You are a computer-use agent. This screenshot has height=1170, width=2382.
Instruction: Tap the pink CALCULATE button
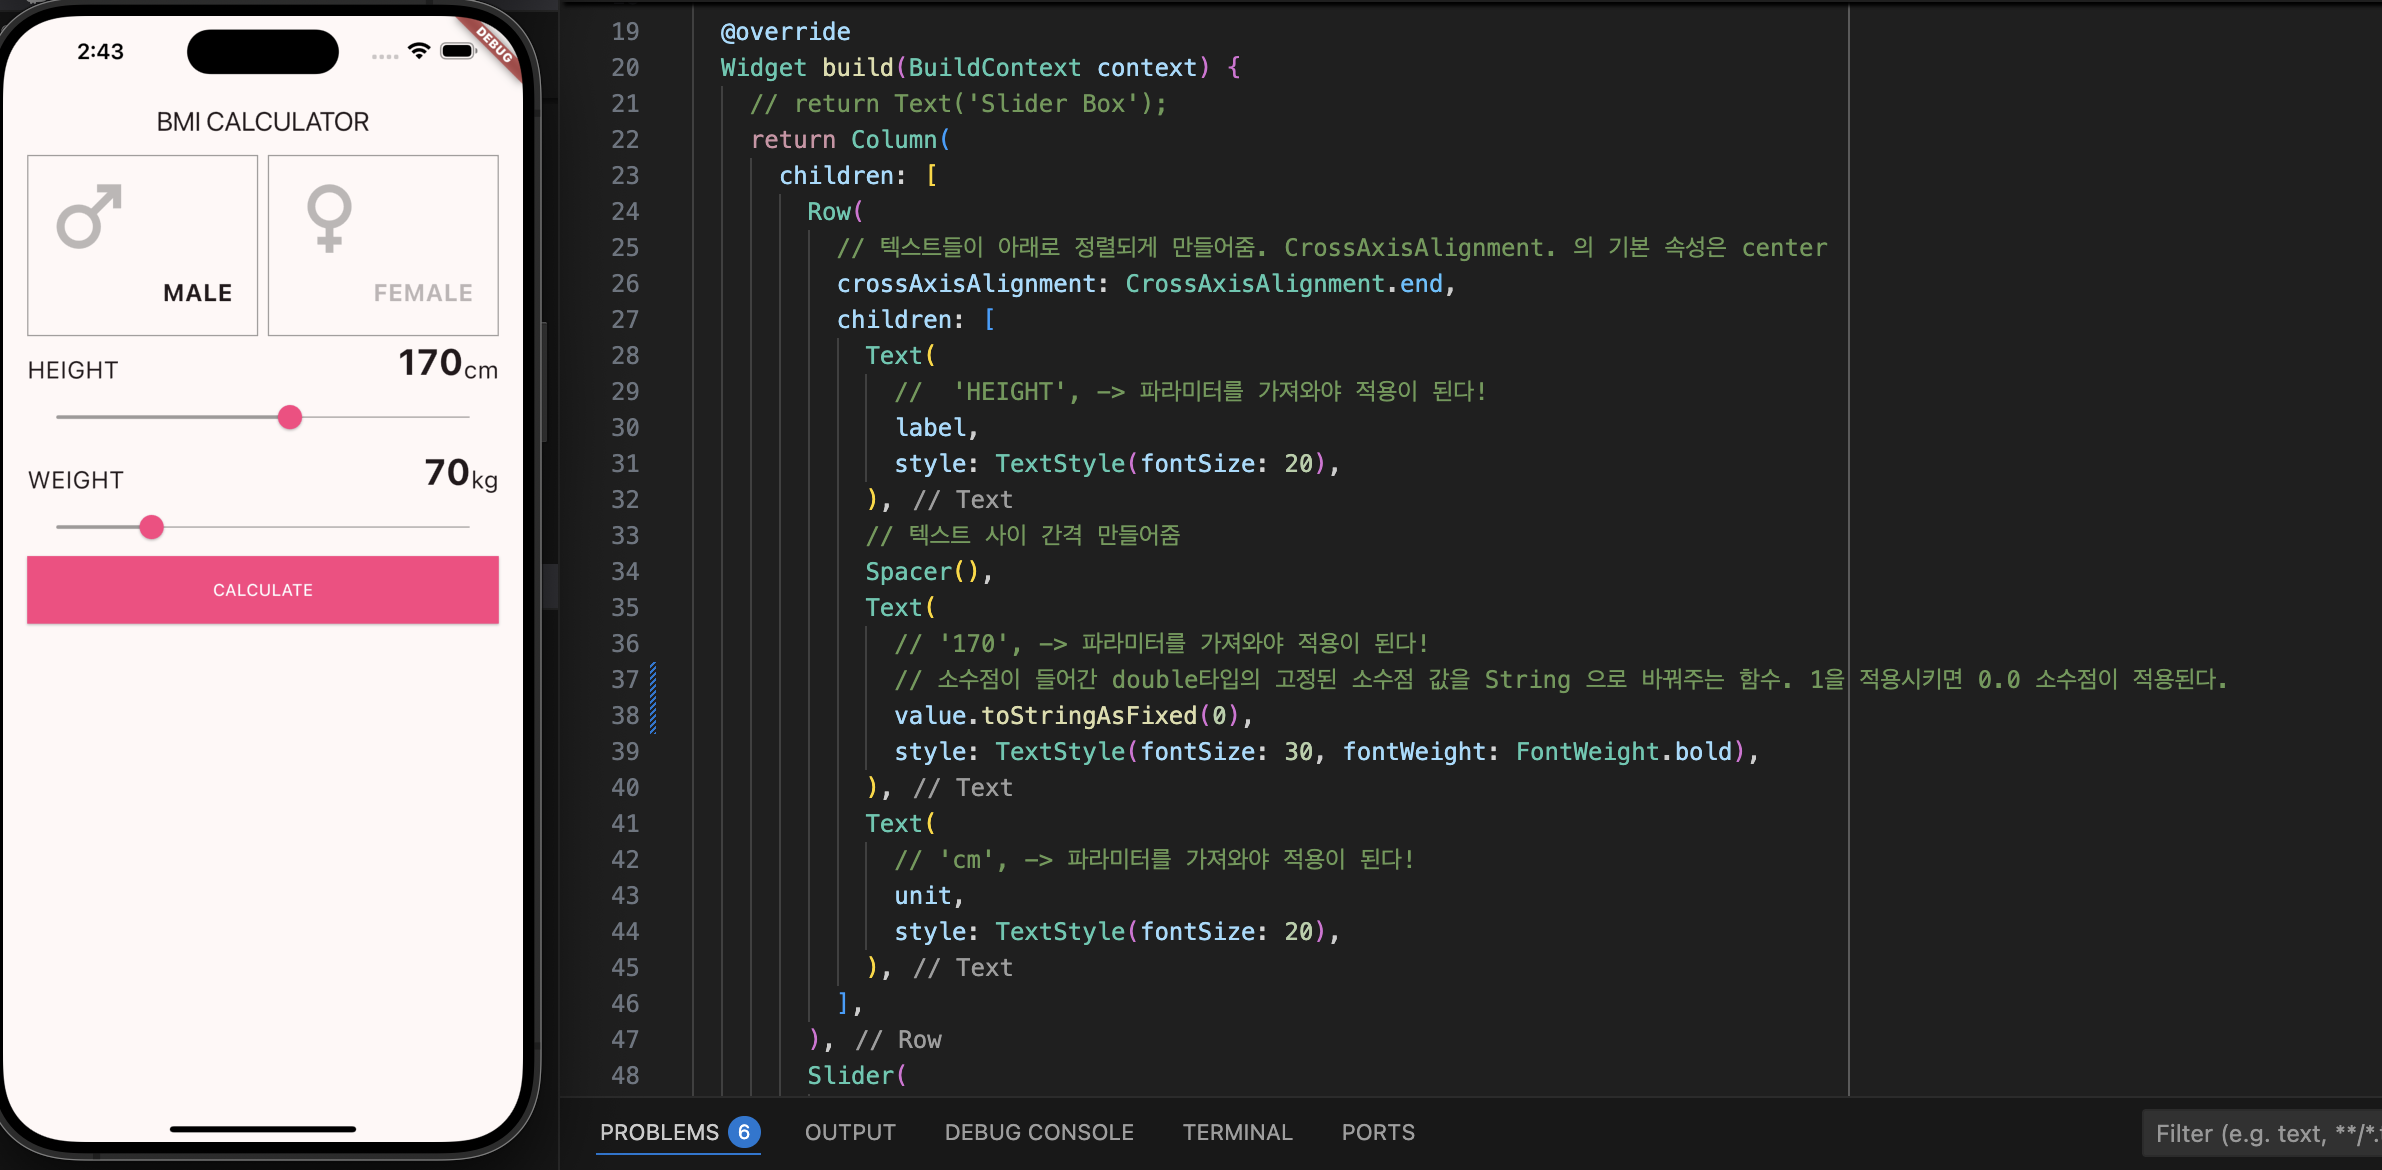point(263,590)
